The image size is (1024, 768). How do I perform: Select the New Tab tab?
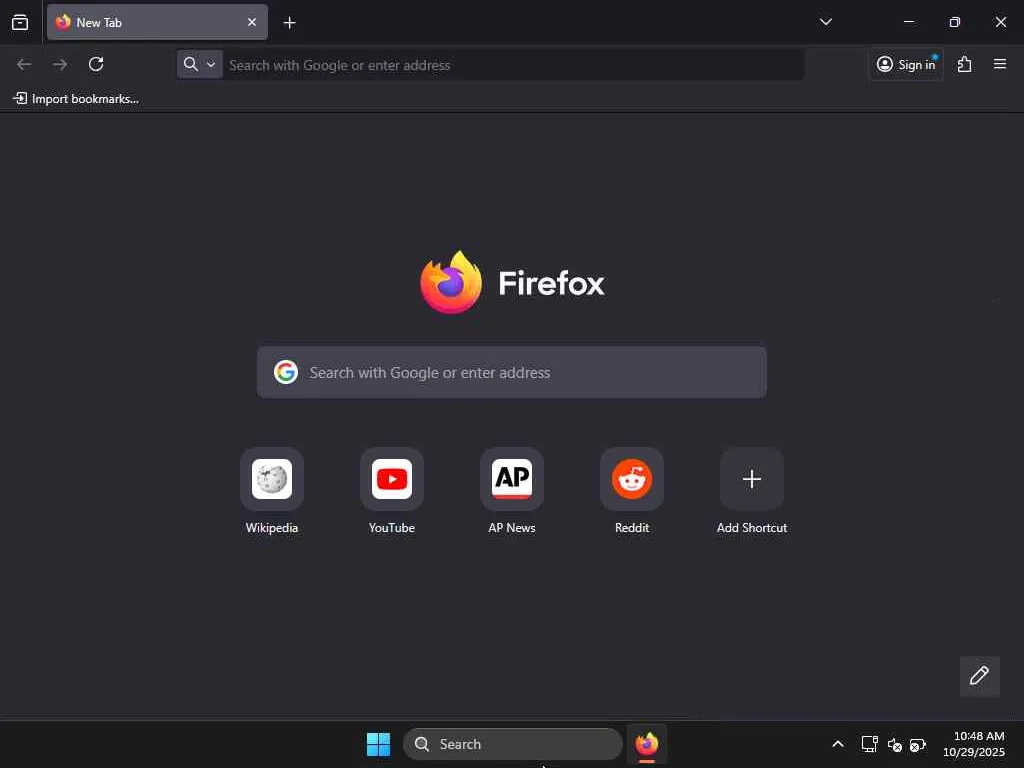157,22
